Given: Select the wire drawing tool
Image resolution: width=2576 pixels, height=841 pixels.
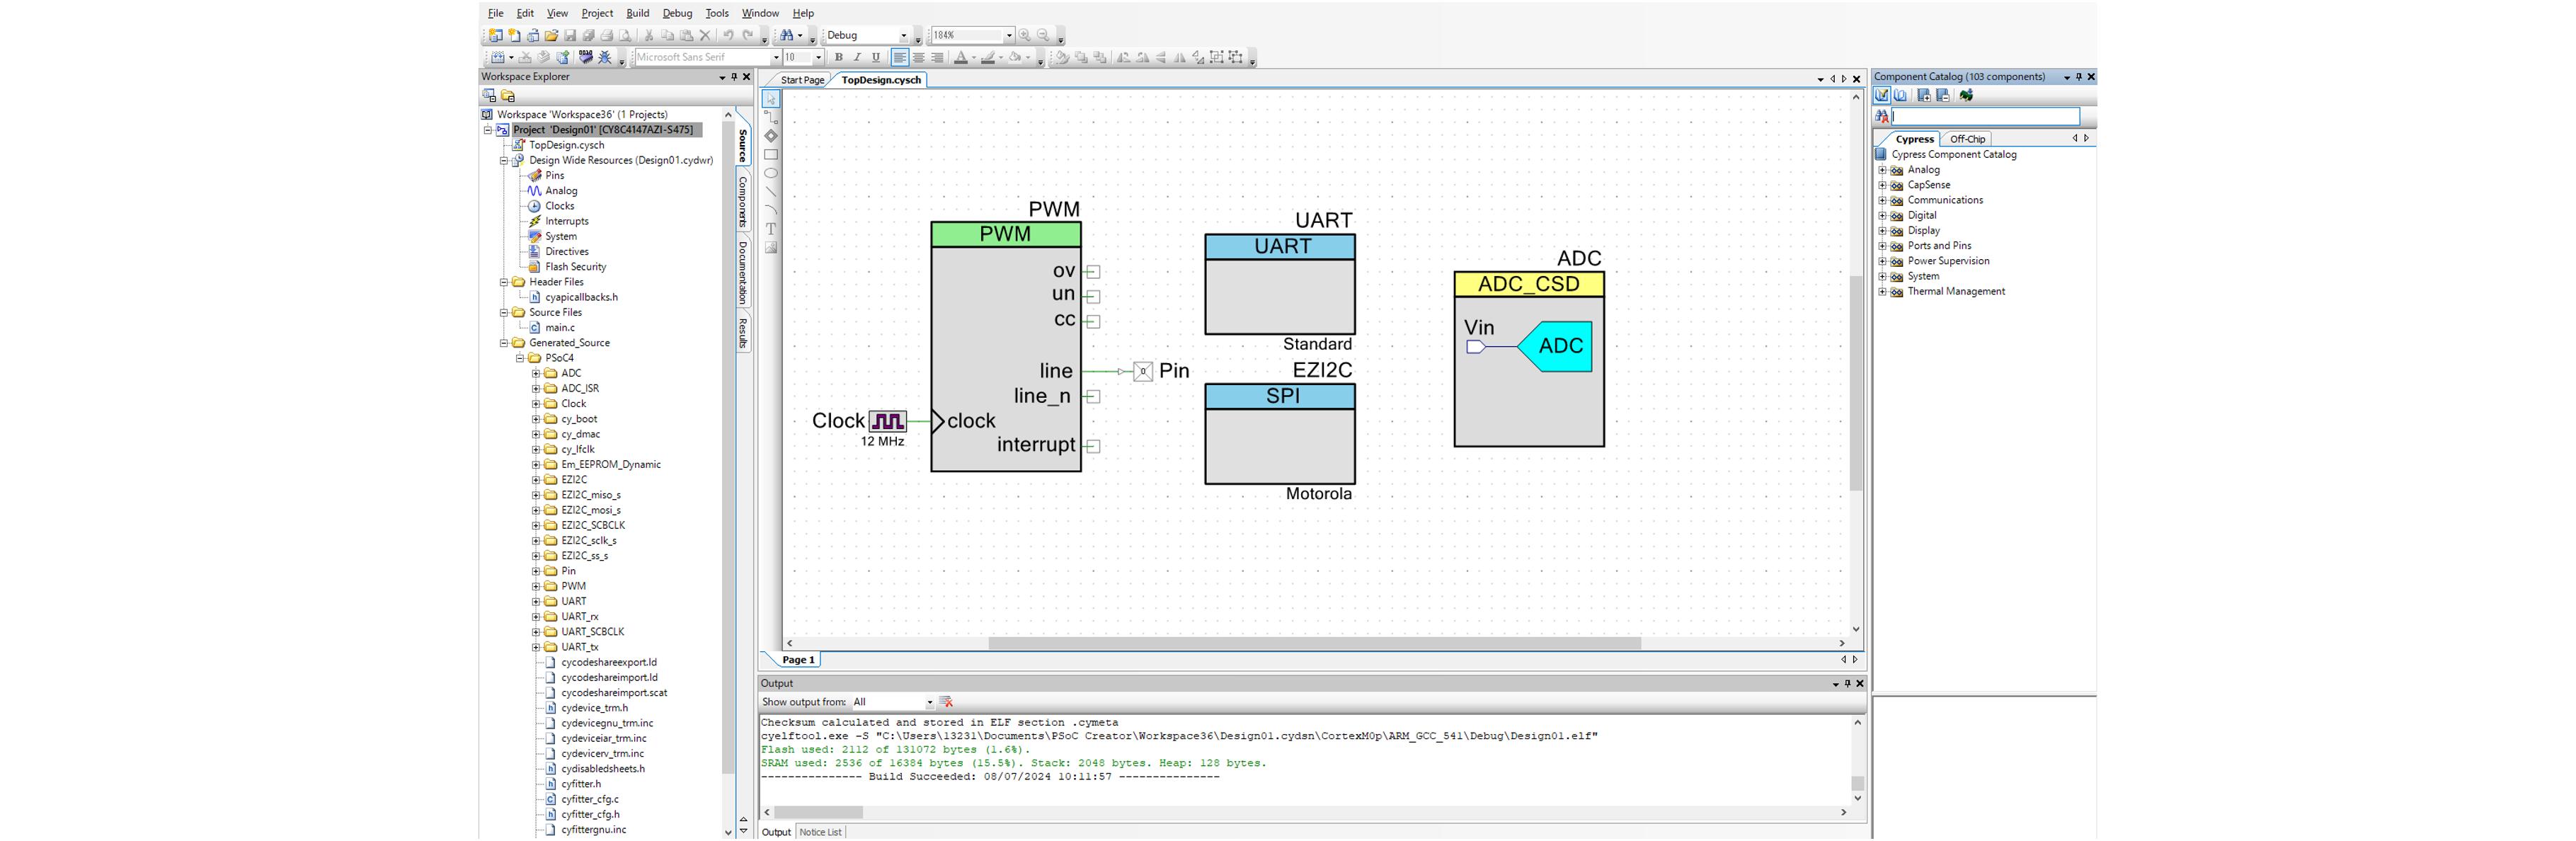Looking at the screenshot, I should point(771,117).
